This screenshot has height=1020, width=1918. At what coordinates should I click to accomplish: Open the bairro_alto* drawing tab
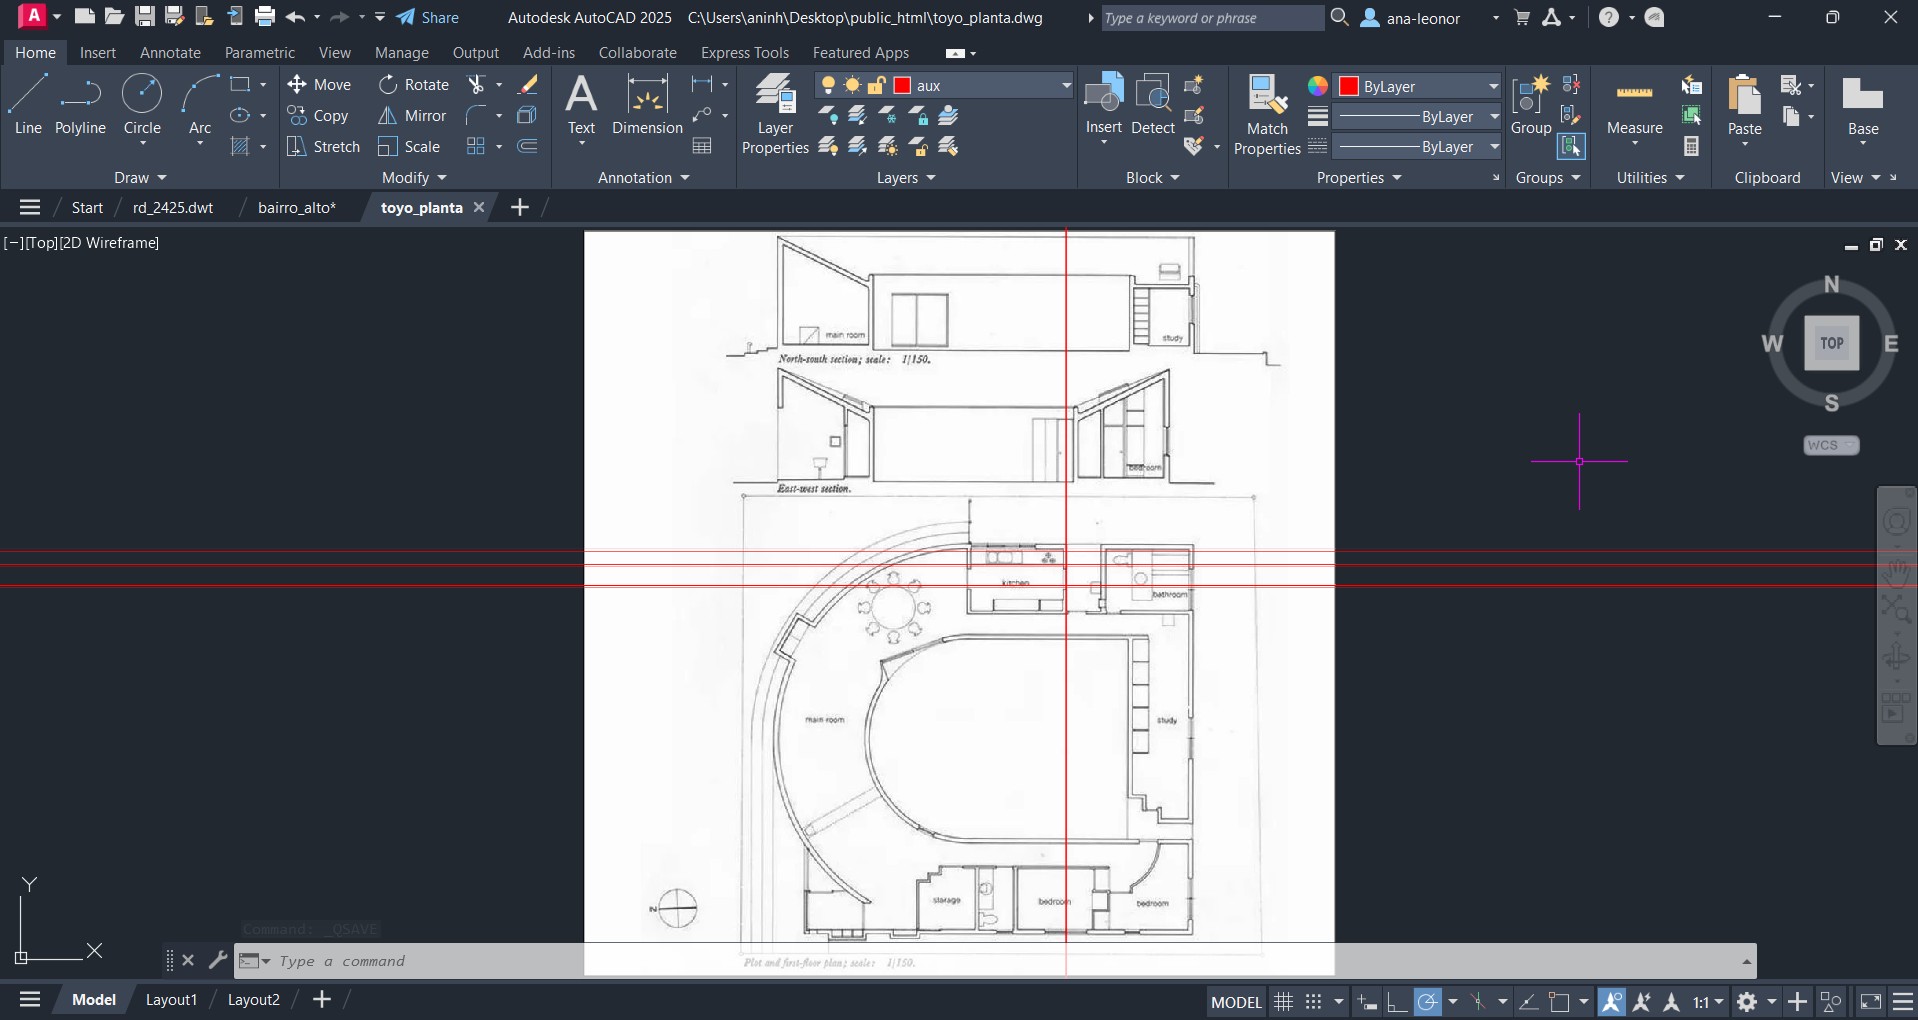coord(297,207)
